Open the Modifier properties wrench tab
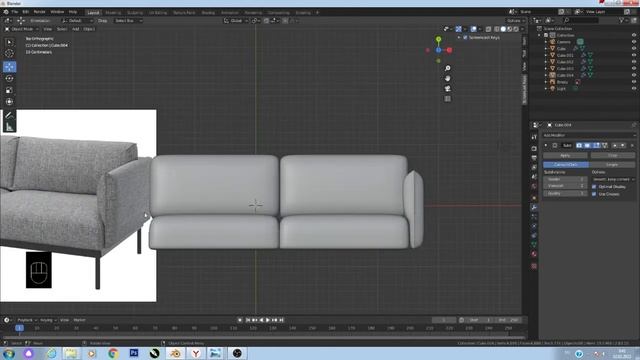The image size is (640, 360). (534, 207)
